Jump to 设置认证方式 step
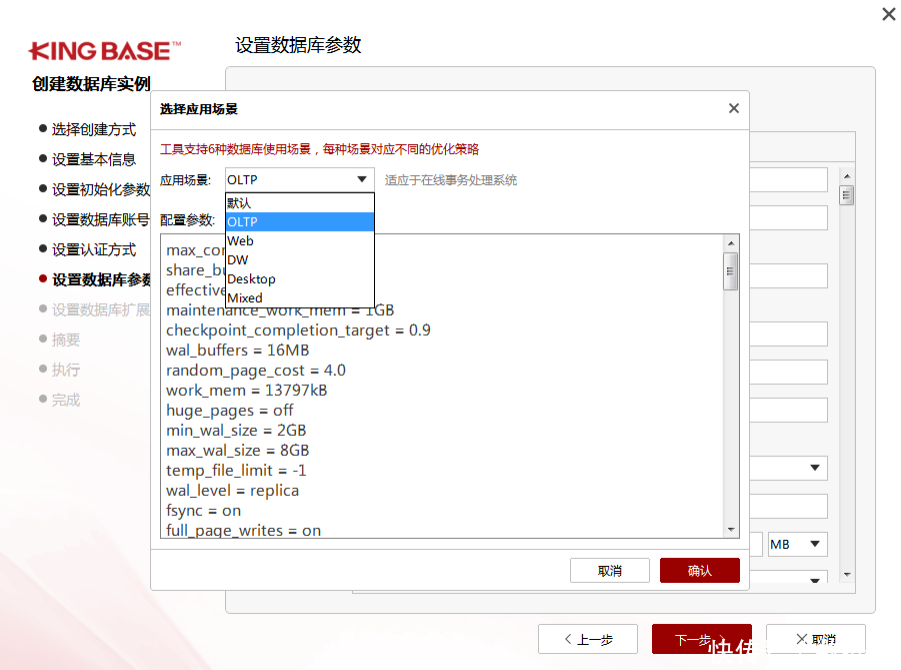The image size is (901, 670). tap(93, 249)
